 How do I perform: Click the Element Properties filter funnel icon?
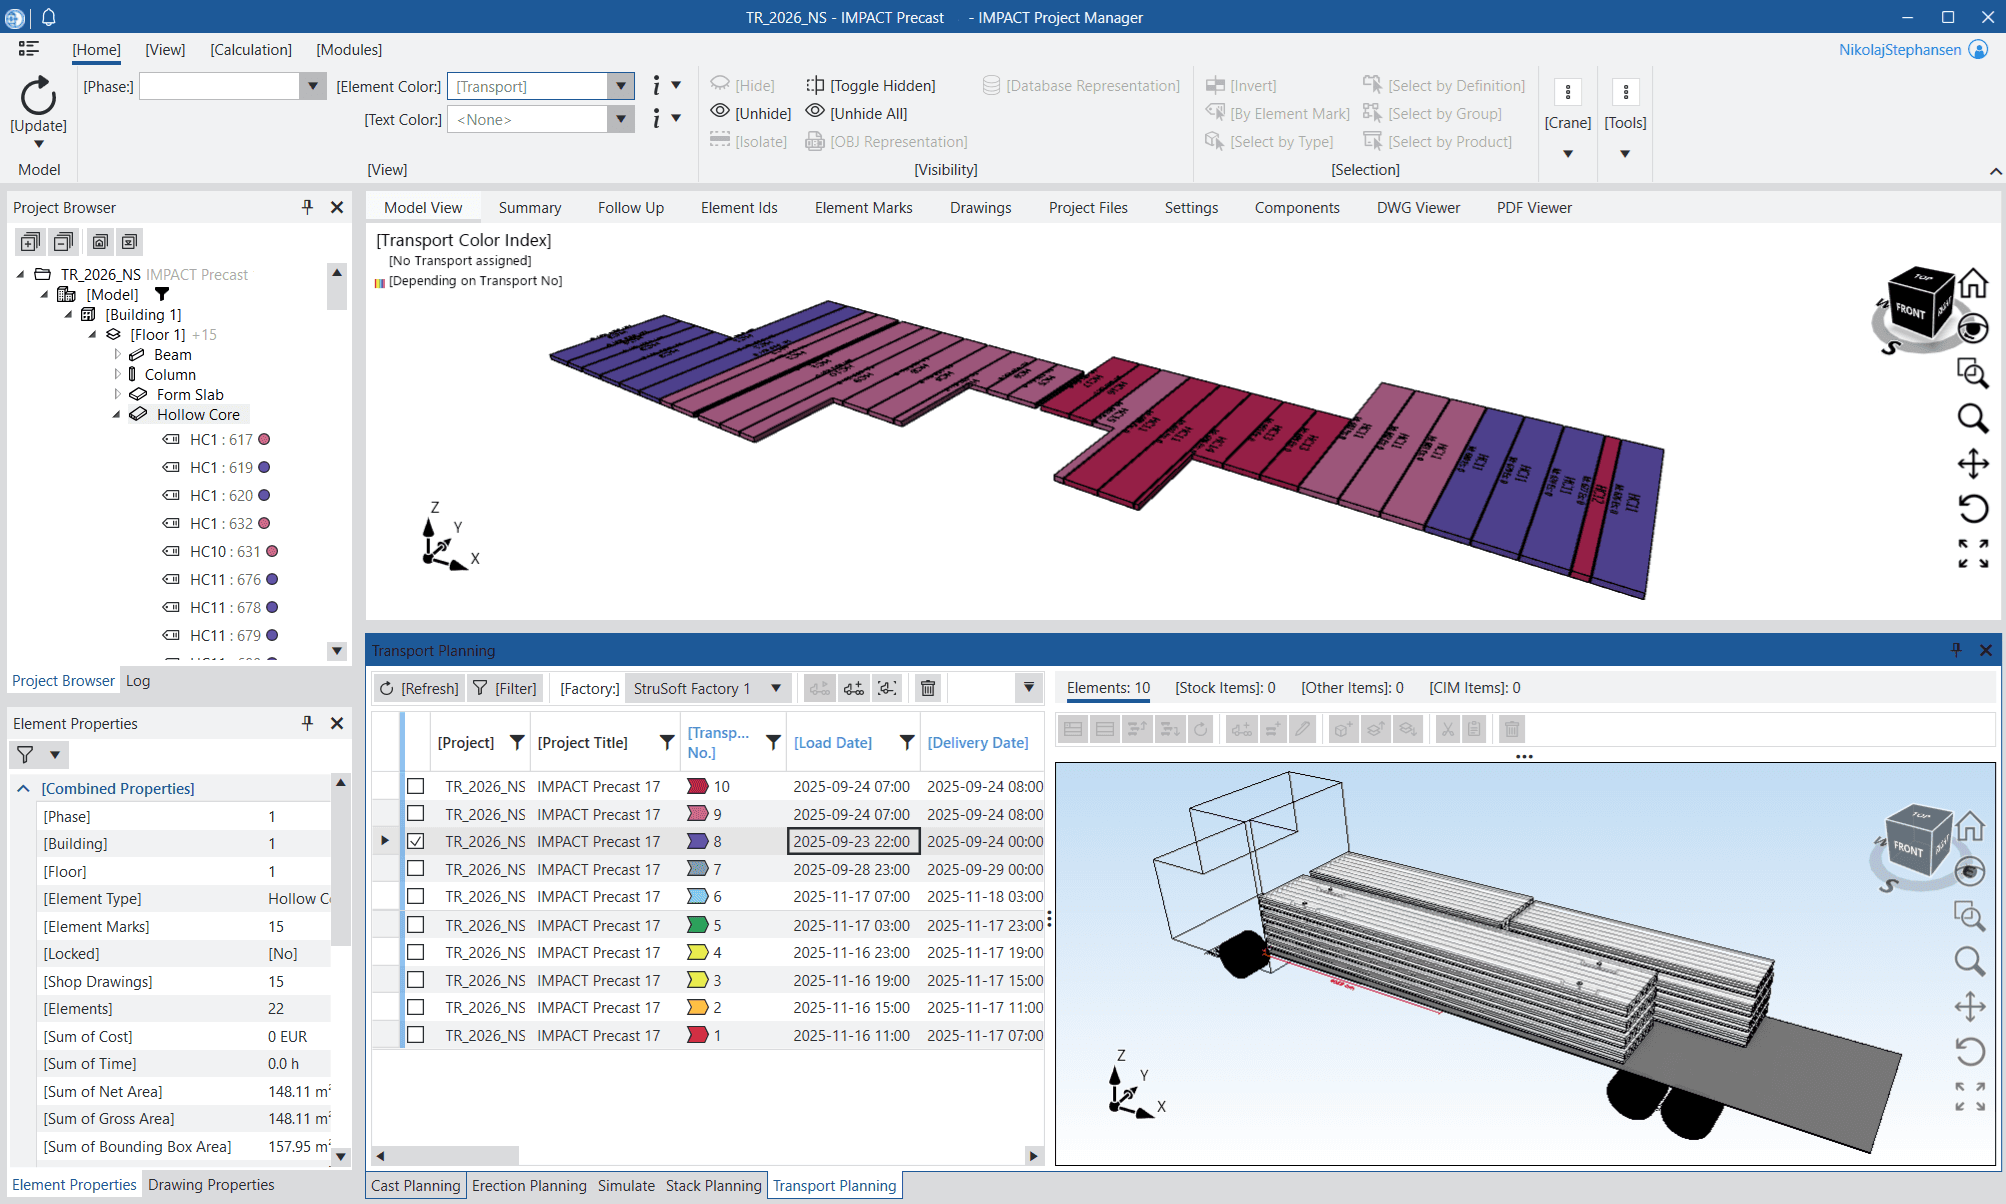pos(25,755)
